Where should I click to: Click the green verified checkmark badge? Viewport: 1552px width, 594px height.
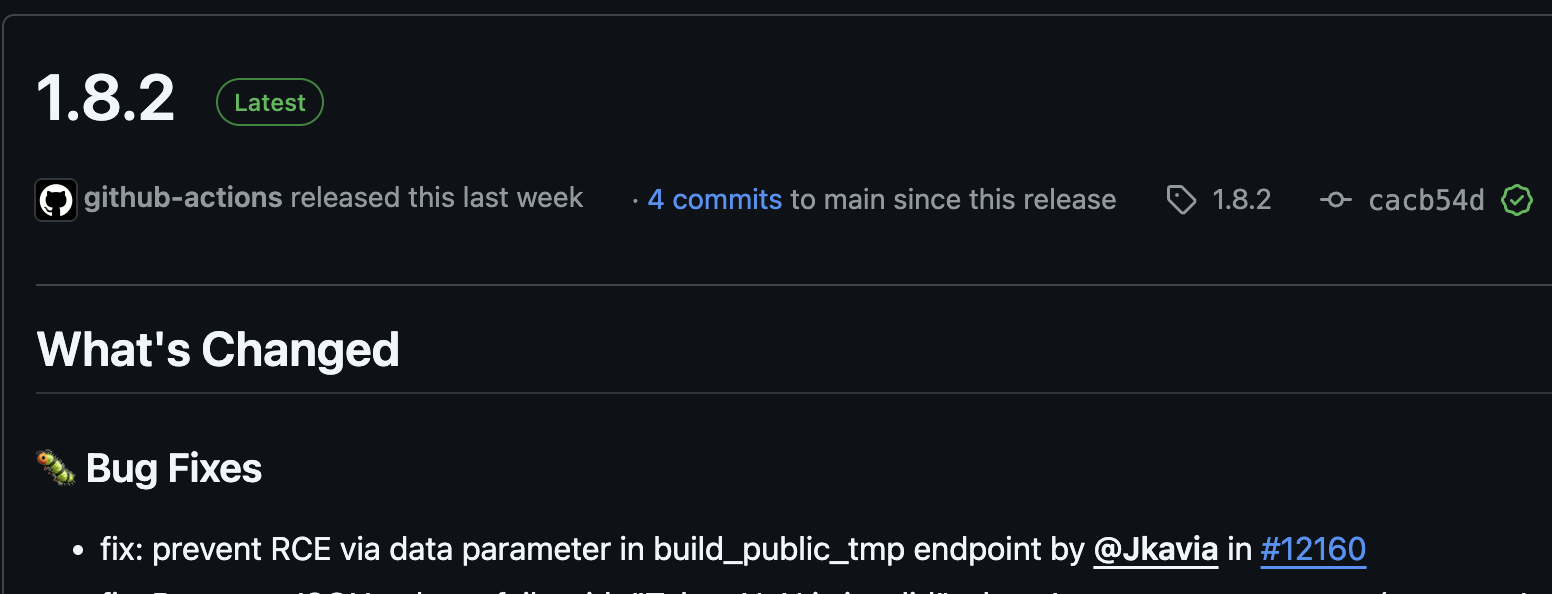pos(1517,200)
